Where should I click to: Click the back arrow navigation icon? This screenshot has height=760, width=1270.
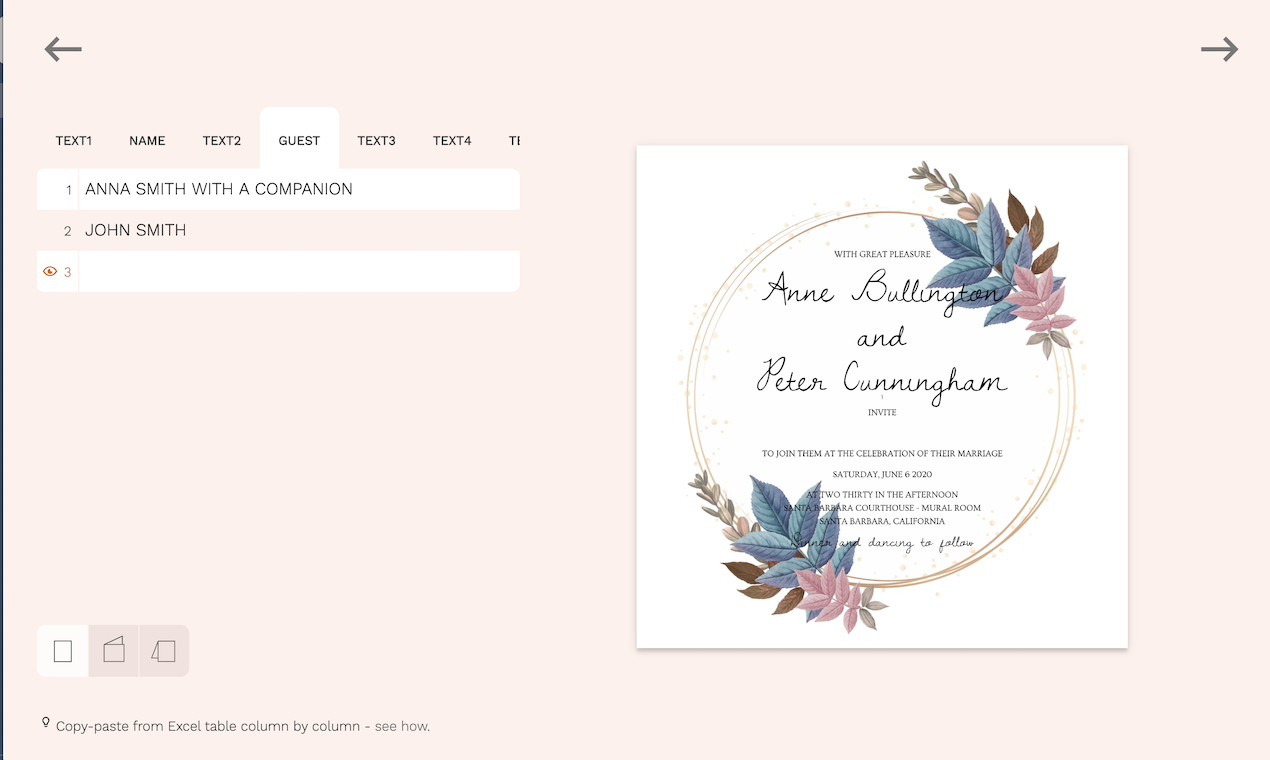pyautogui.click(x=62, y=48)
